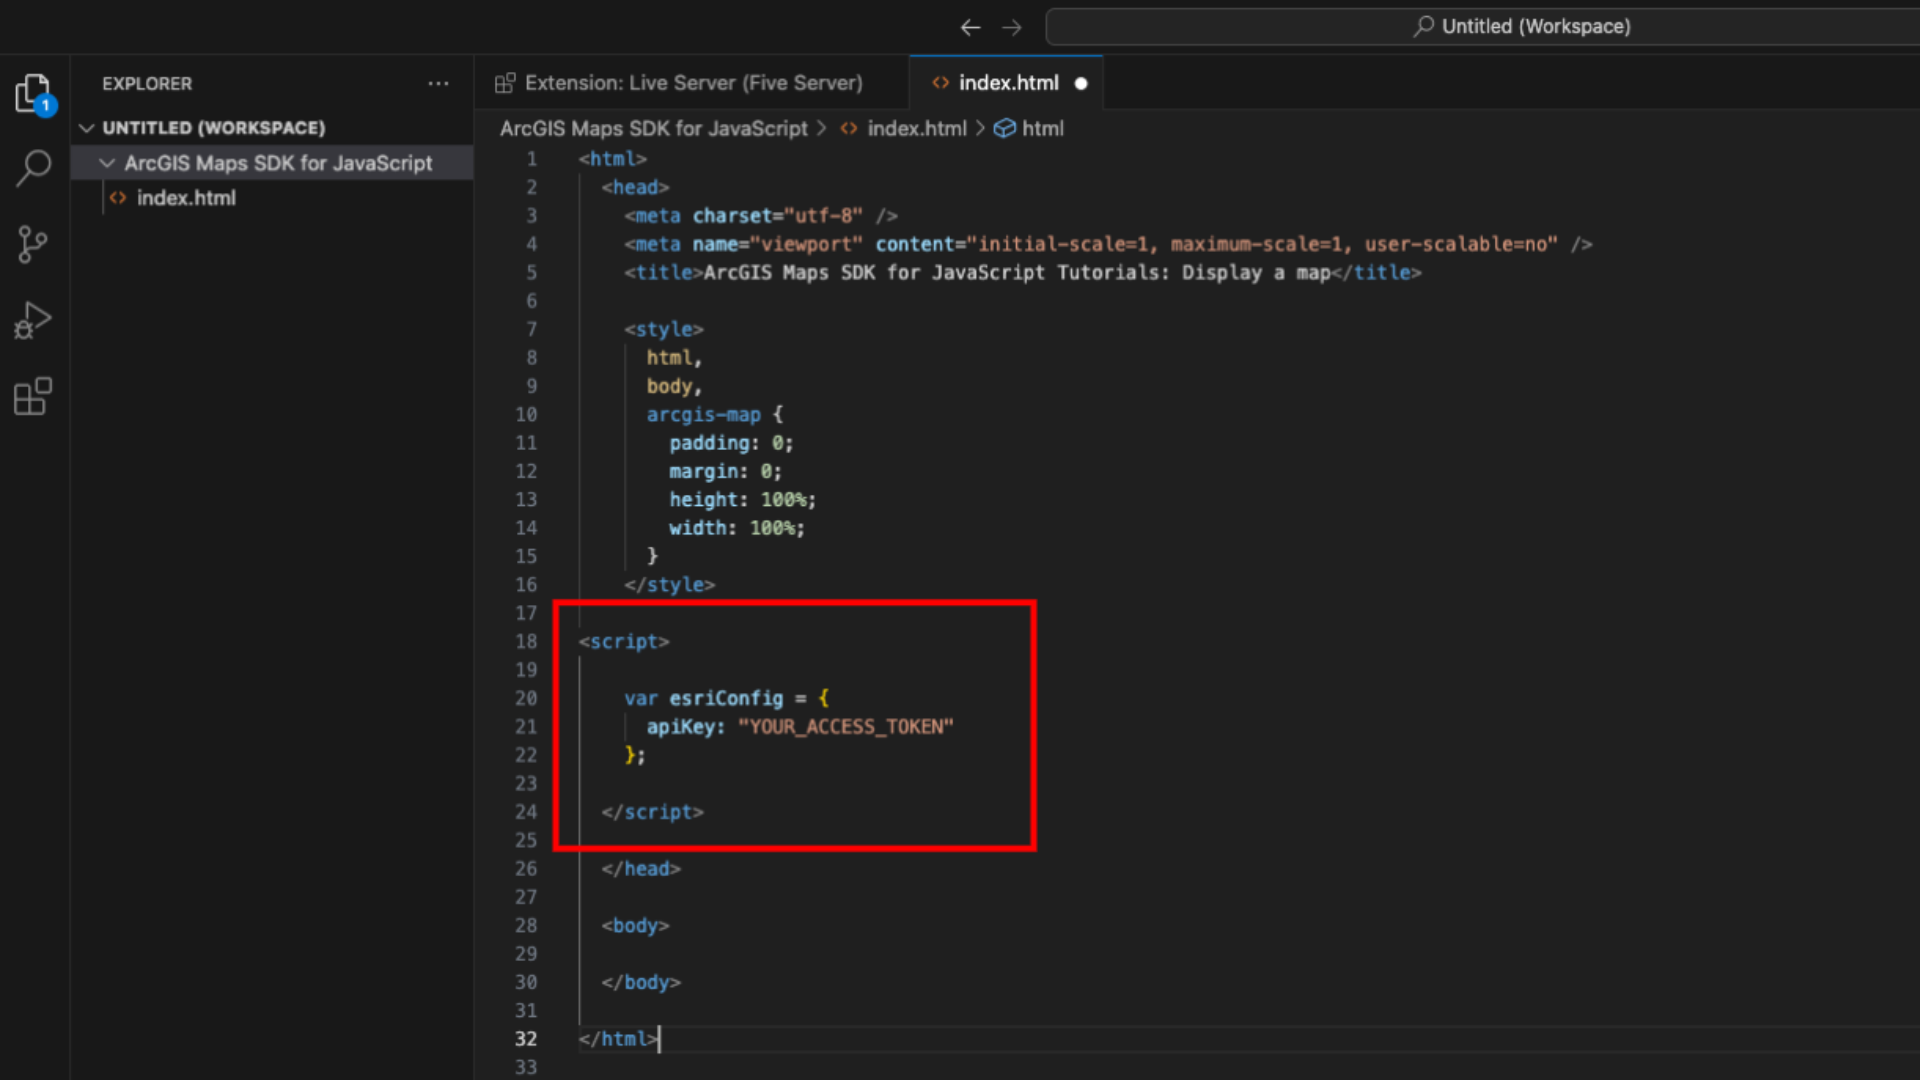Click the index.html breadcrumb item
This screenshot has height=1080, width=1920.
[916, 128]
